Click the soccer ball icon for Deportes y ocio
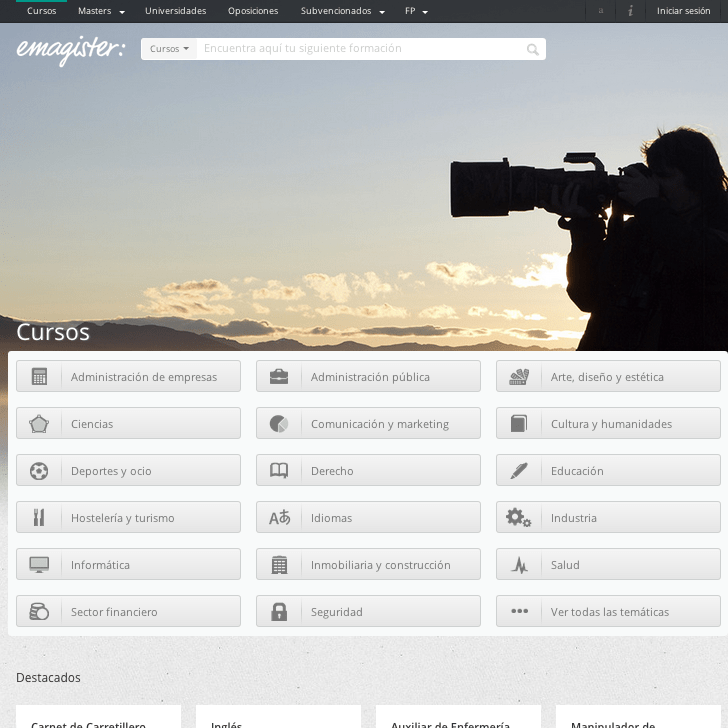Viewport: 728px width, 728px height. pyautogui.click(x=39, y=471)
